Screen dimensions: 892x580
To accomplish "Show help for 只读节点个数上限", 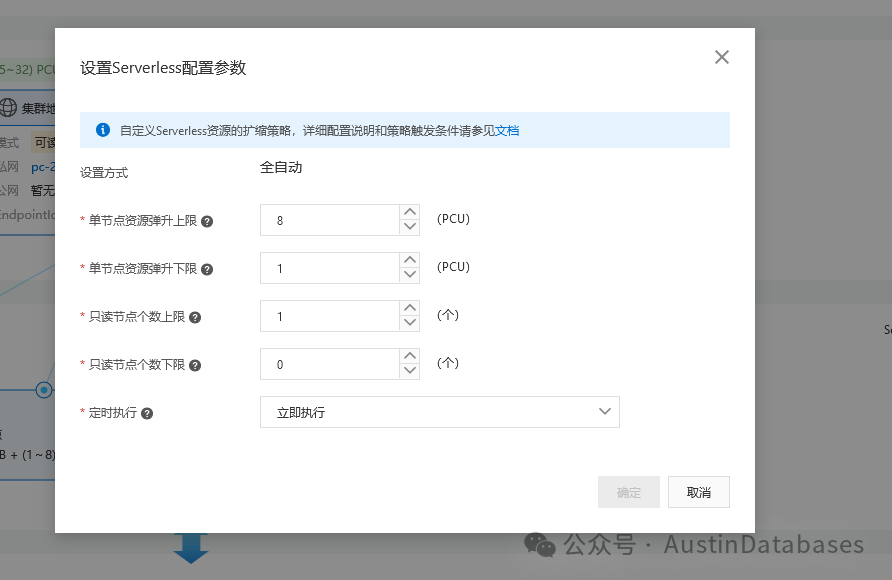I will click(195, 317).
